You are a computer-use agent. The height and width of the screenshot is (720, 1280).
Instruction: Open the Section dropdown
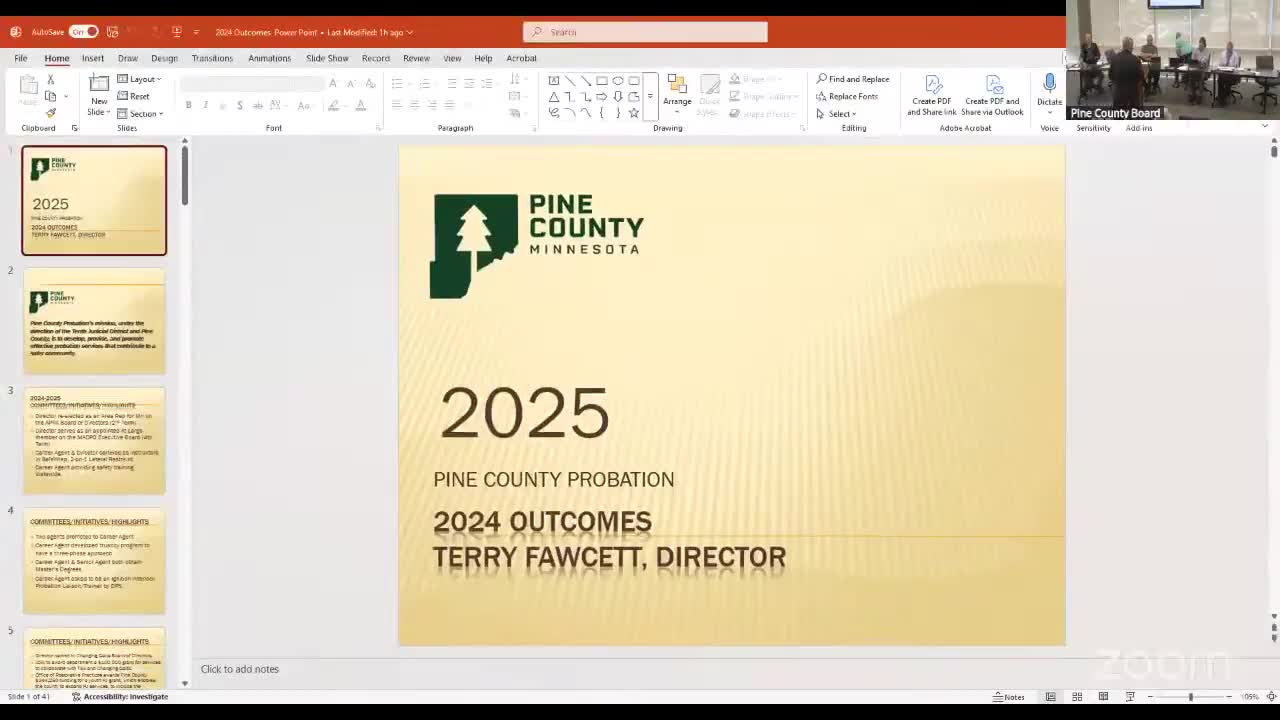[139, 113]
